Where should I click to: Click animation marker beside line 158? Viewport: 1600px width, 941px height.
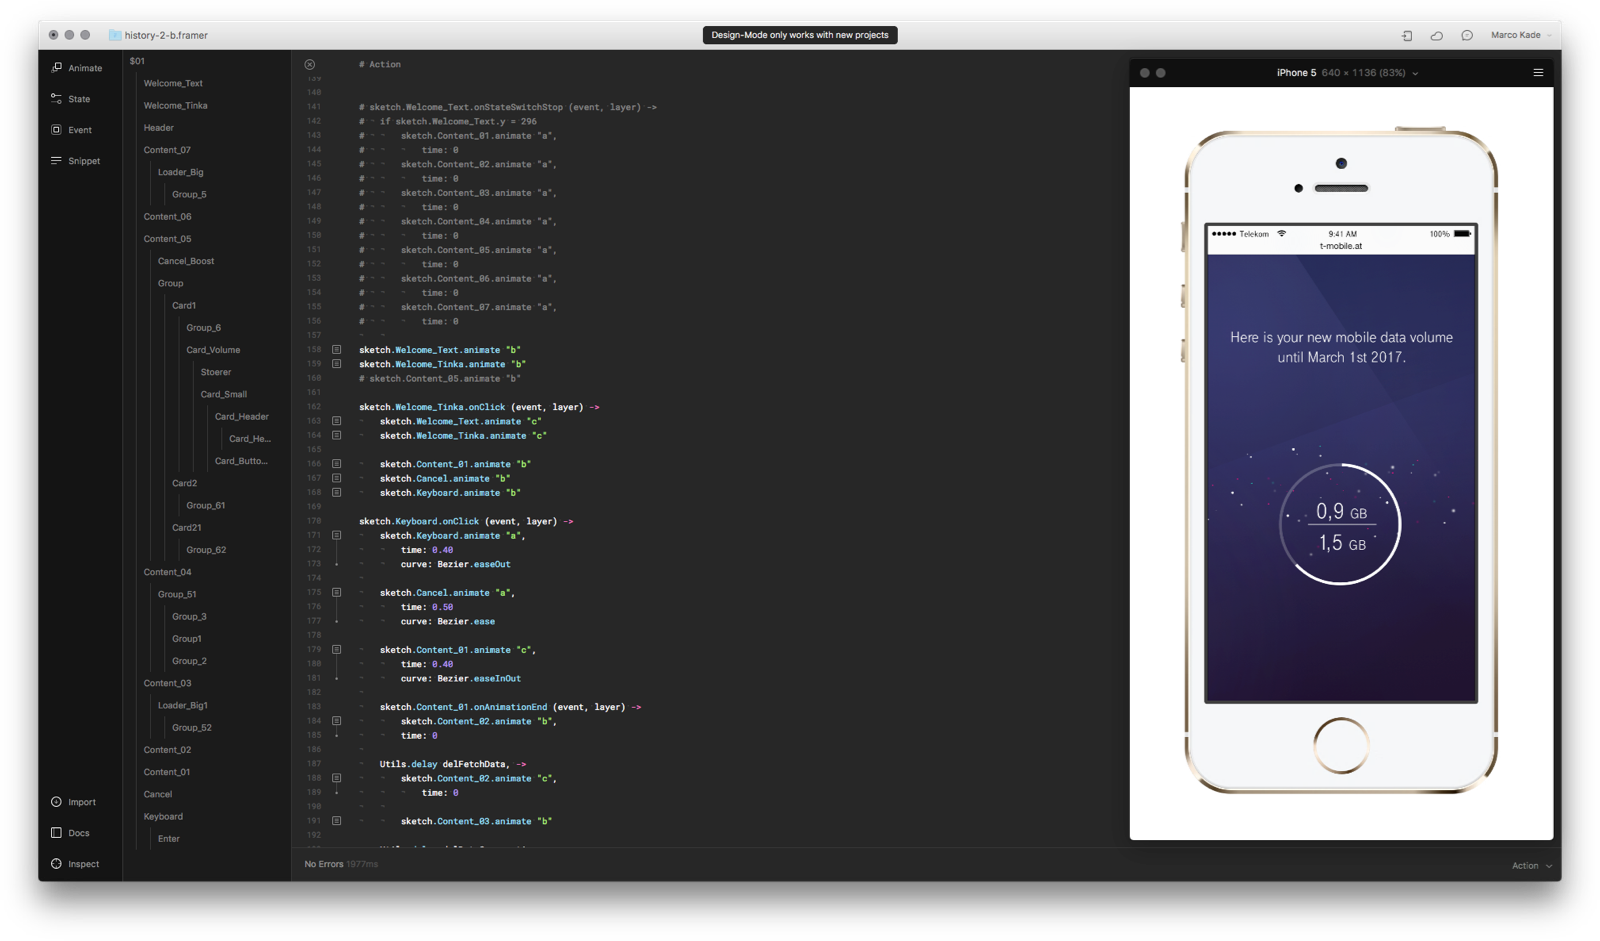coord(337,350)
